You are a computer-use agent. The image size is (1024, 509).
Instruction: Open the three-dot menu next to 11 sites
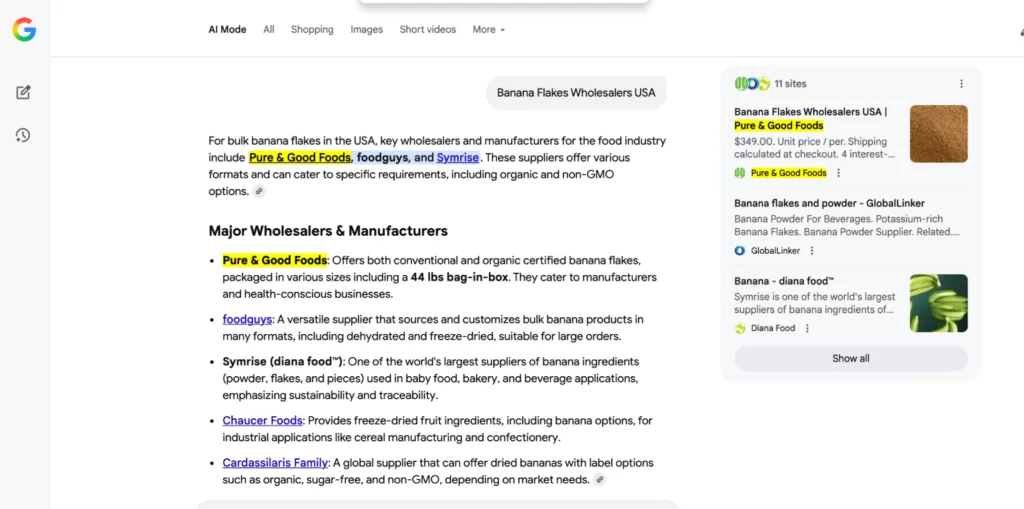pyautogui.click(x=961, y=84)
